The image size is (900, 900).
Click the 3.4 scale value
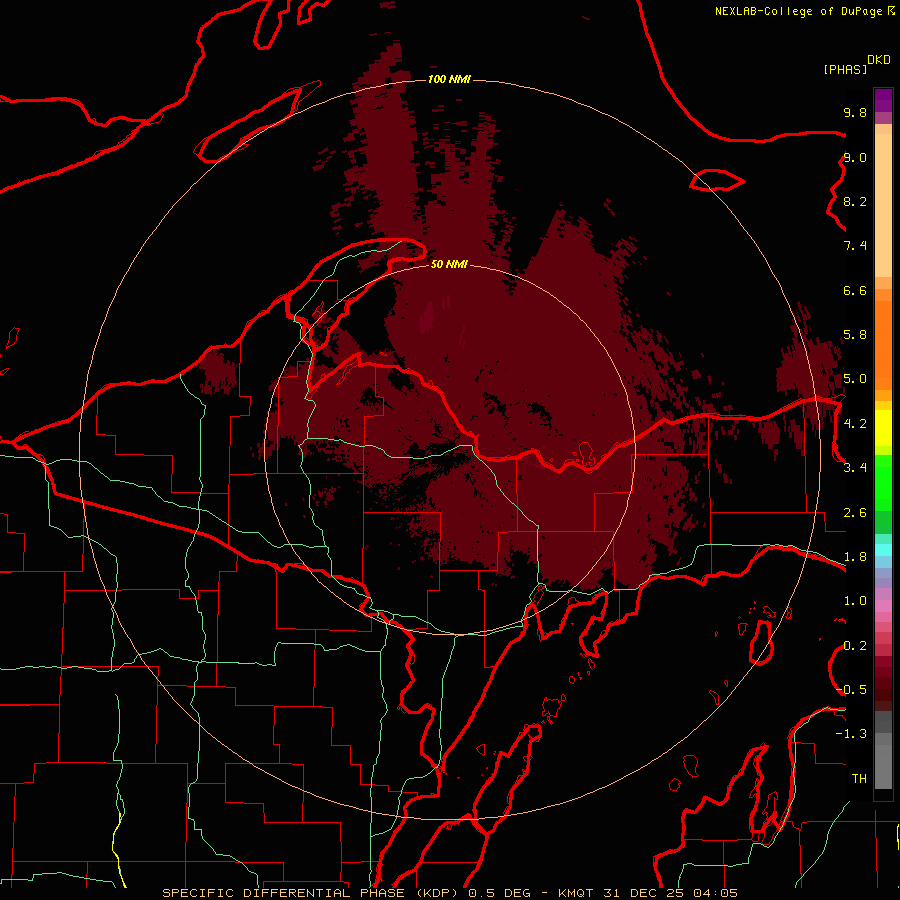point(855,468)
